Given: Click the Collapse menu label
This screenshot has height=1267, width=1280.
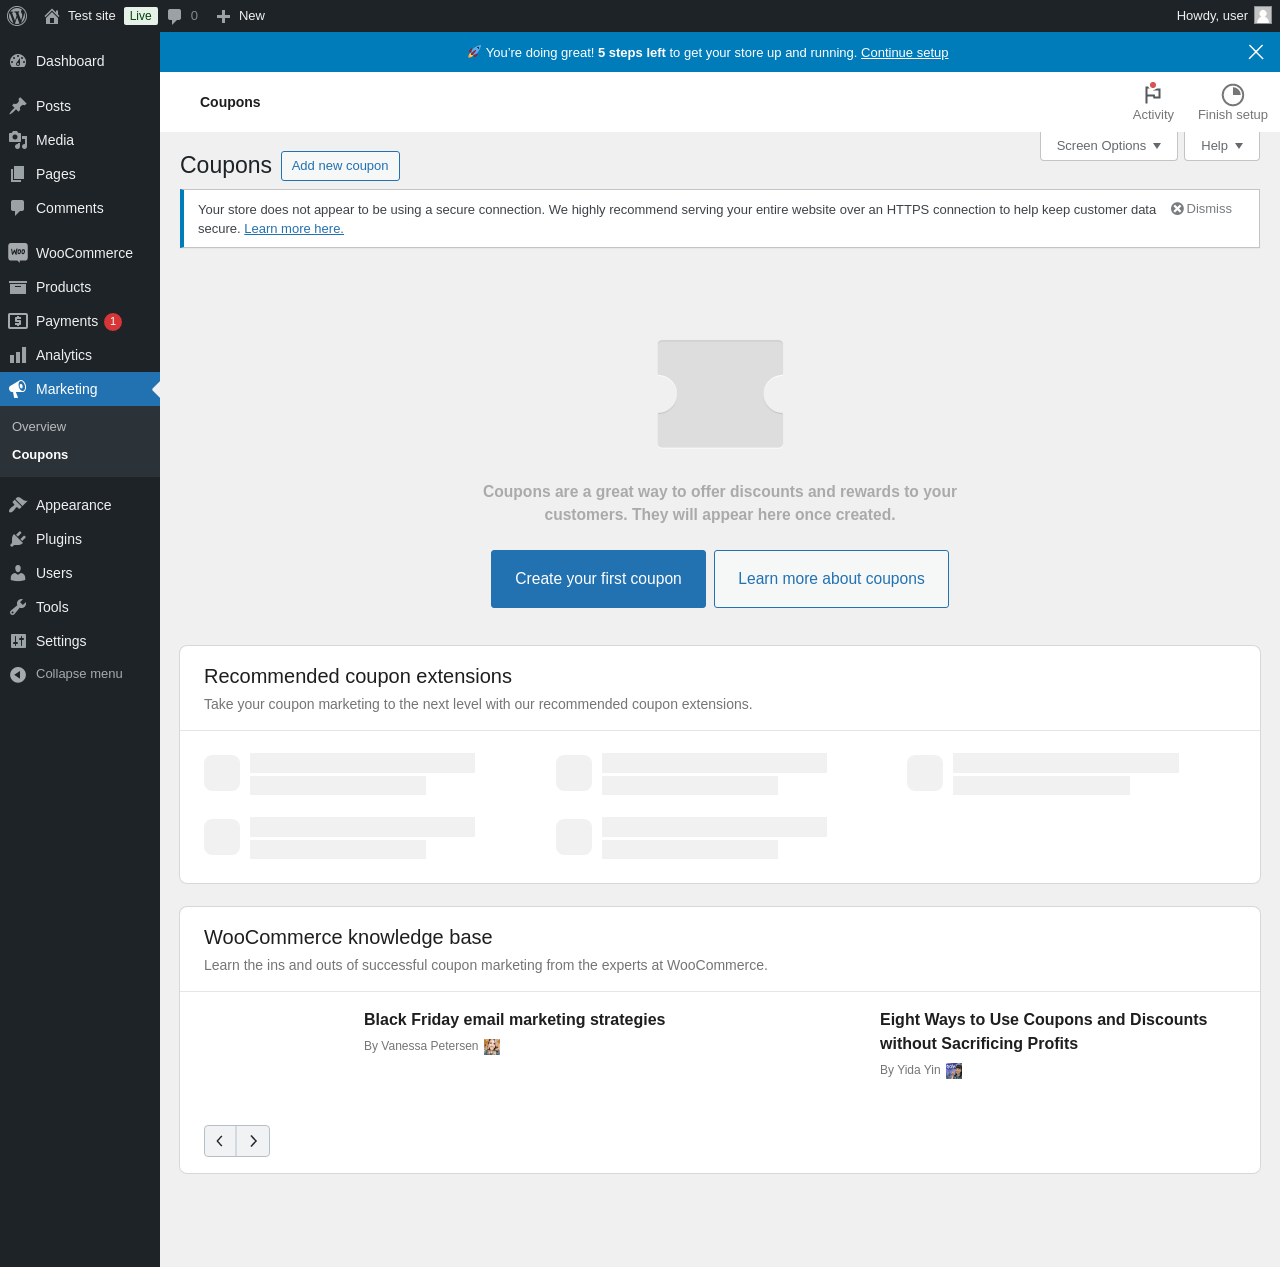Looking at the screenshot, I should [x=79, y=674].
